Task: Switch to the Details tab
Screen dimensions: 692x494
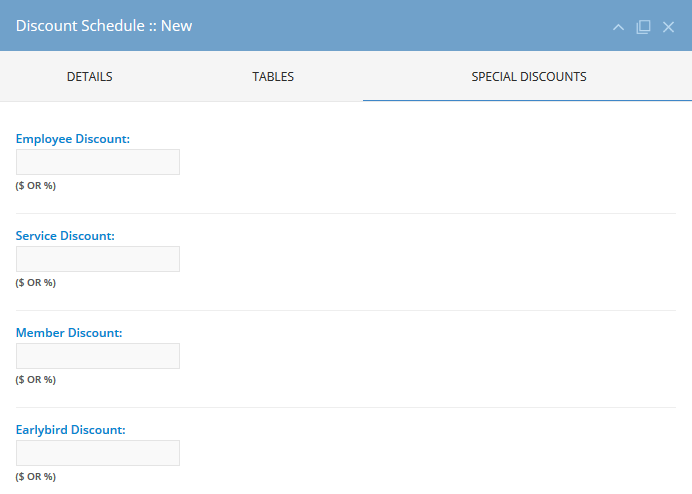Action: 90,76
